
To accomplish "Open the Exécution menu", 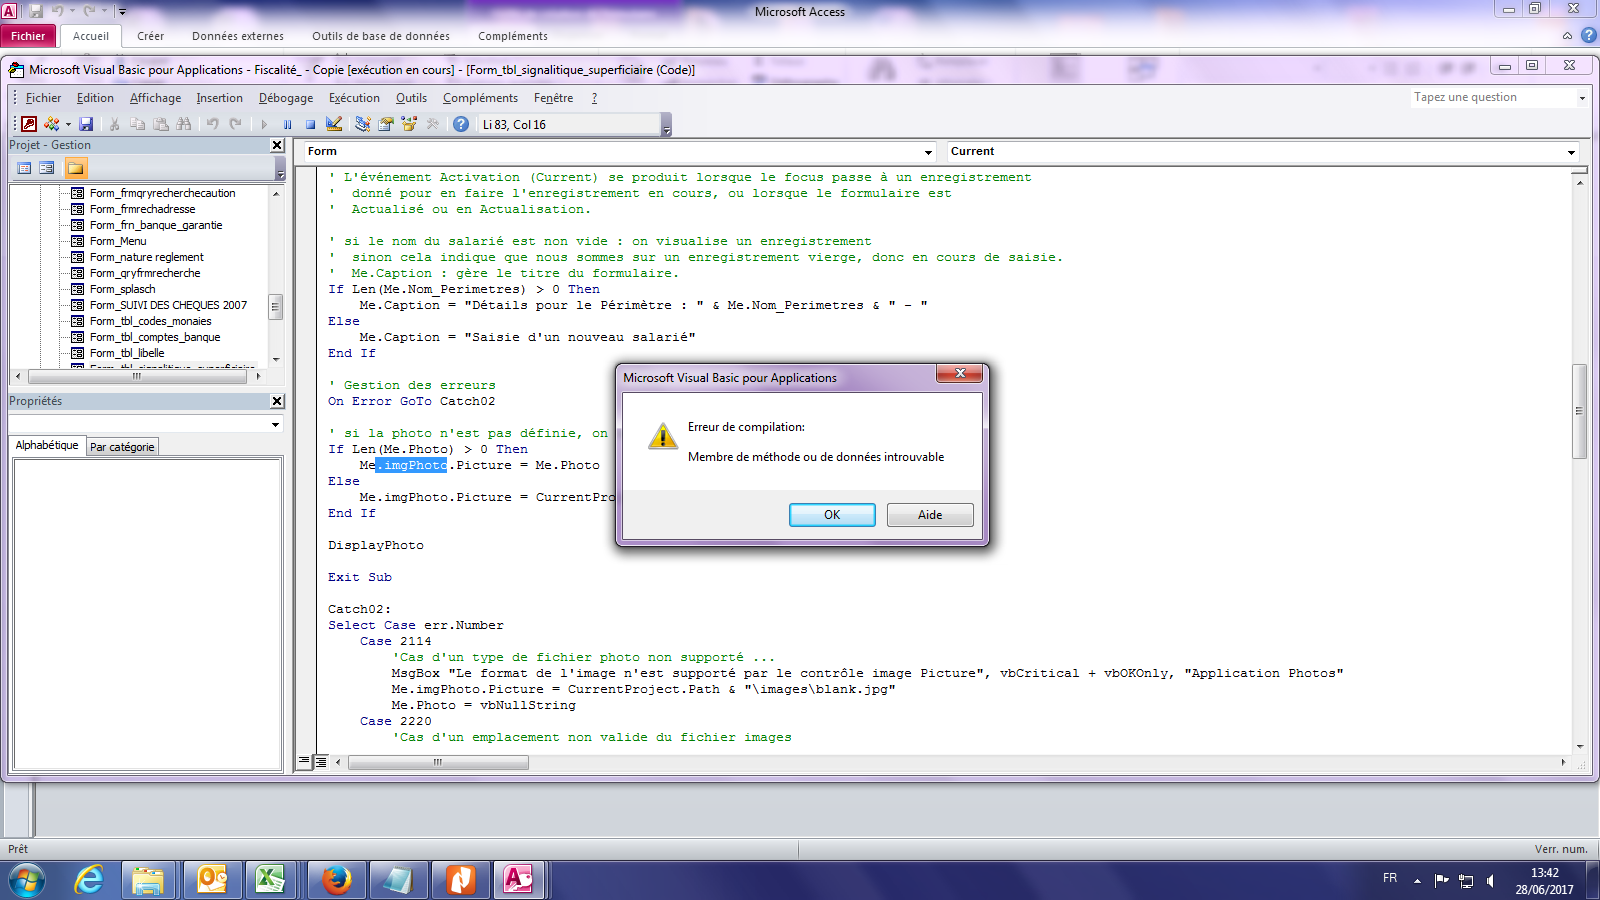I will point(354,98).
